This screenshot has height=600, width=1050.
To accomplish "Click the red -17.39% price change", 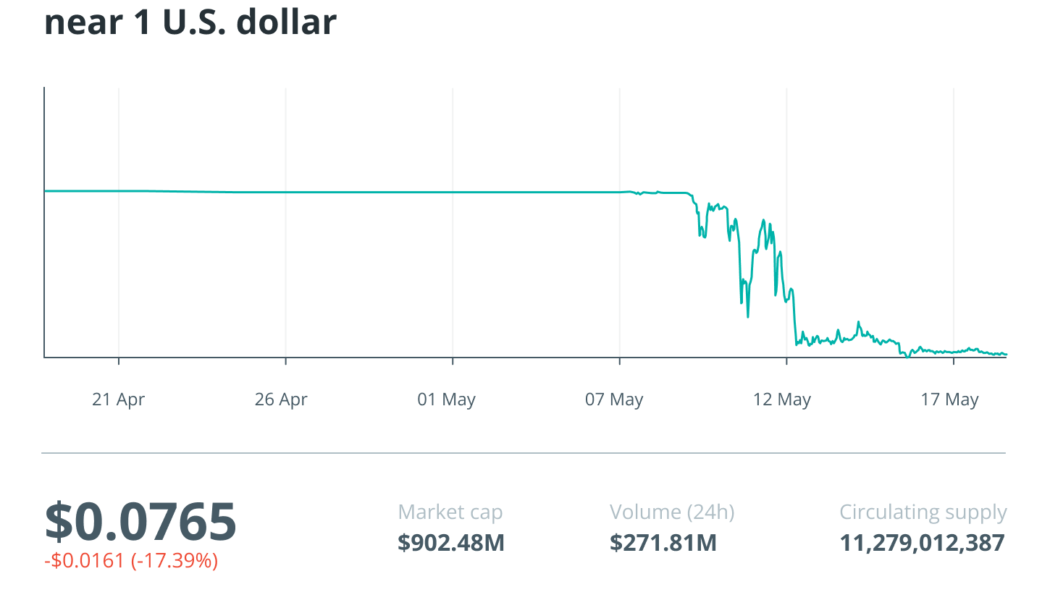I will click(x=131, y=561).
